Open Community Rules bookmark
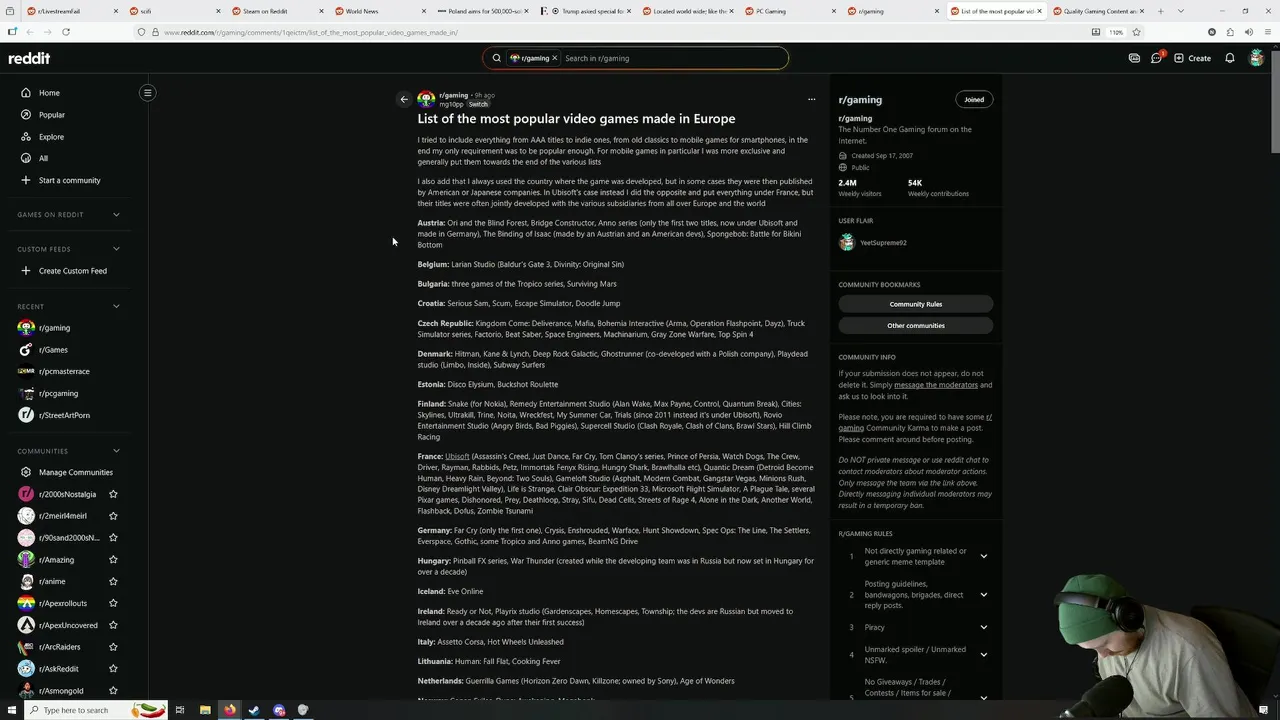 point(915,304)
